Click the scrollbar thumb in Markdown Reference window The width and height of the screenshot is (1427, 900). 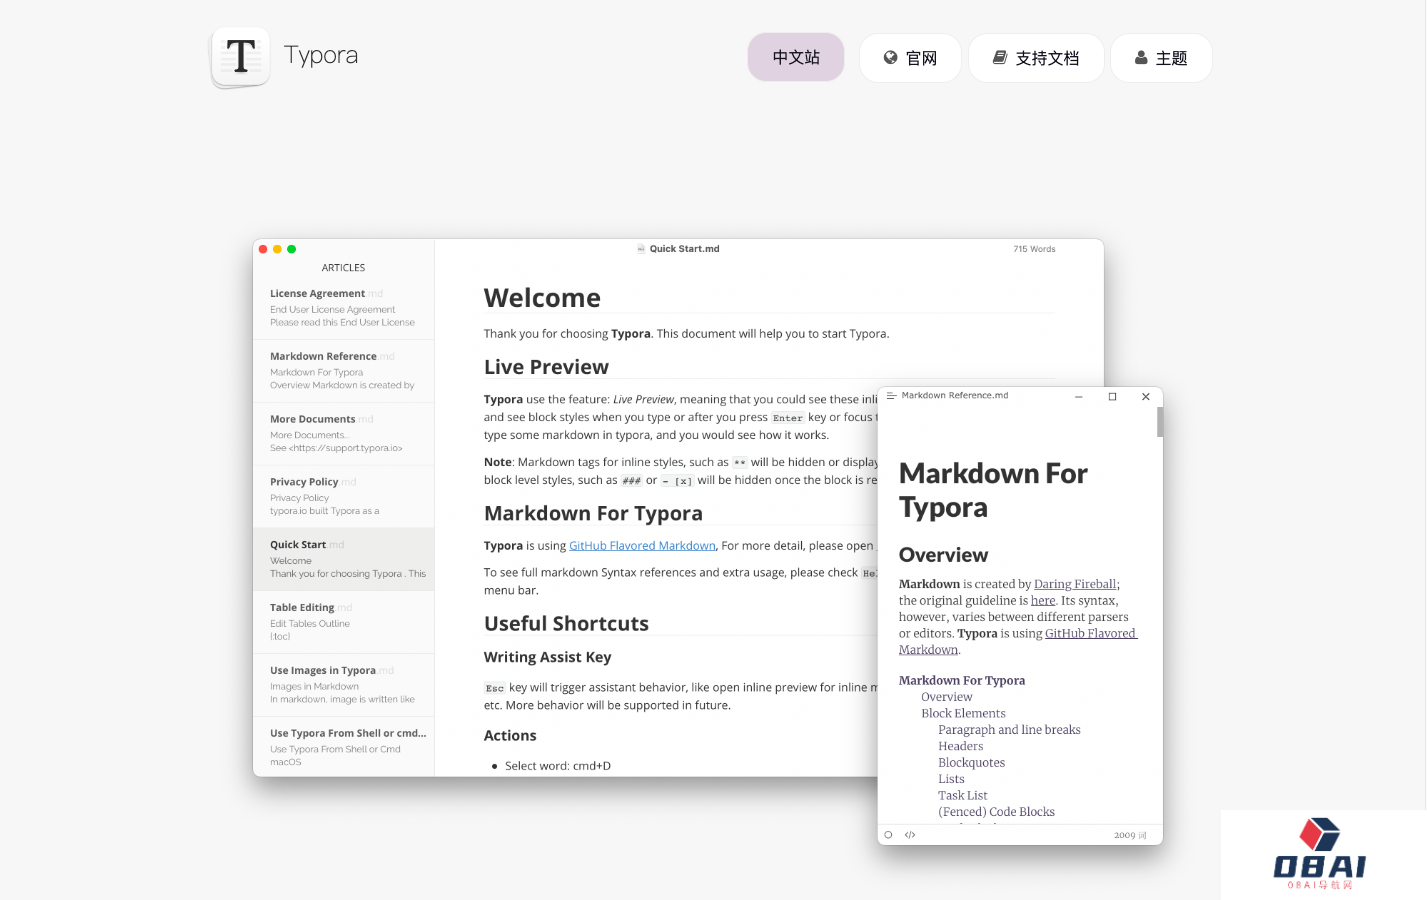(1160, 422)
